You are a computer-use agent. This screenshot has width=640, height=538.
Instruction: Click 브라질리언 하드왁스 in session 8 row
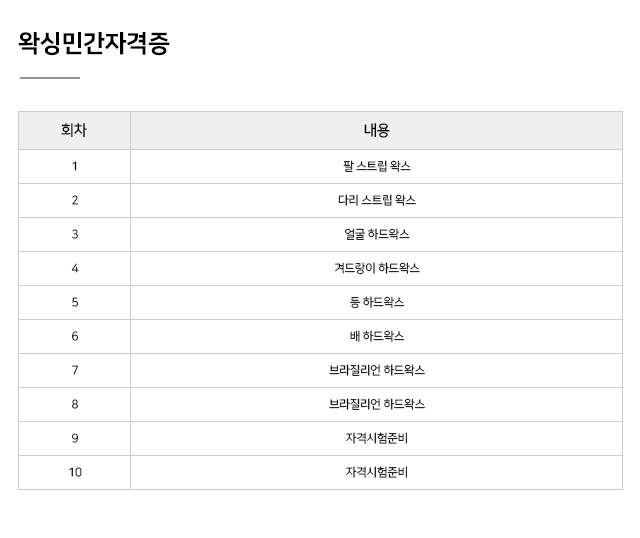[x=376, y=404]
